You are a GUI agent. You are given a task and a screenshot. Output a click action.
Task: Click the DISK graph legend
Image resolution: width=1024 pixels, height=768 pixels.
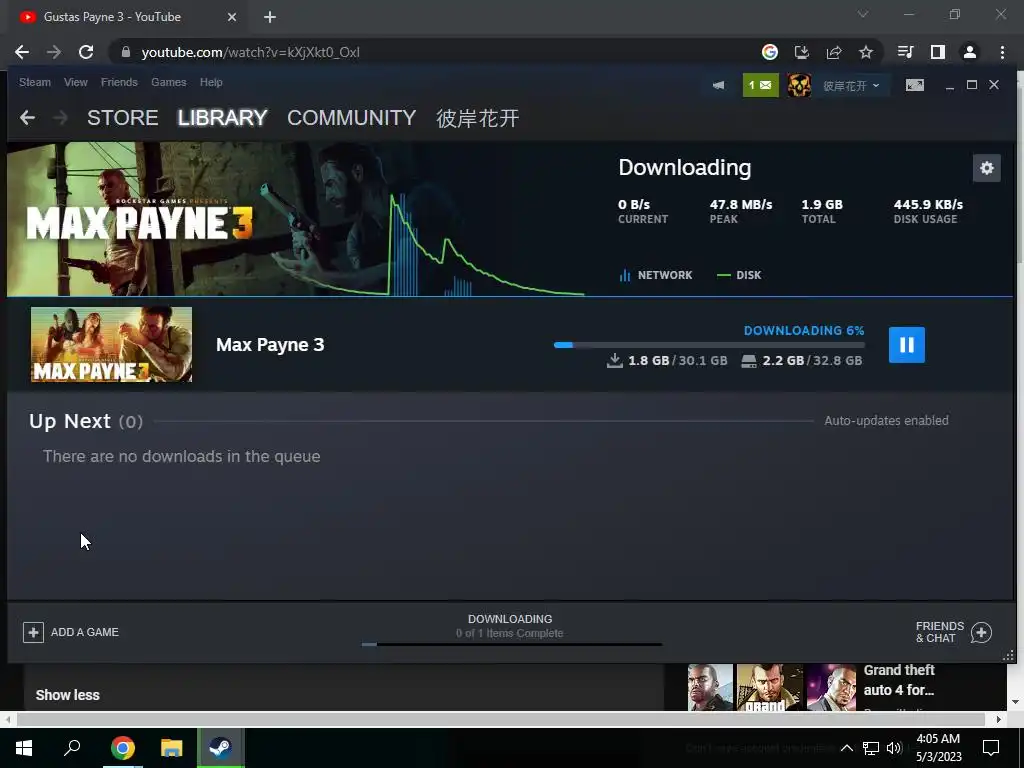click(739, 275)
